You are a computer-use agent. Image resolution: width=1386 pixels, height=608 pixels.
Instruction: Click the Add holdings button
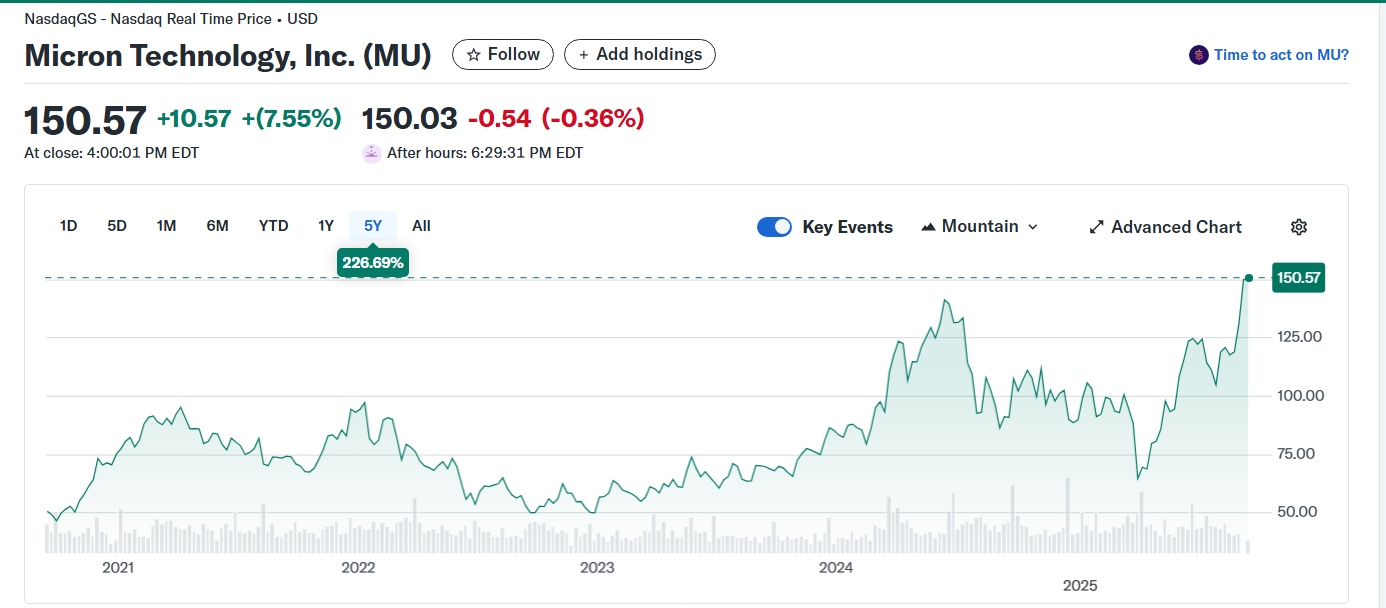[640, 54]
